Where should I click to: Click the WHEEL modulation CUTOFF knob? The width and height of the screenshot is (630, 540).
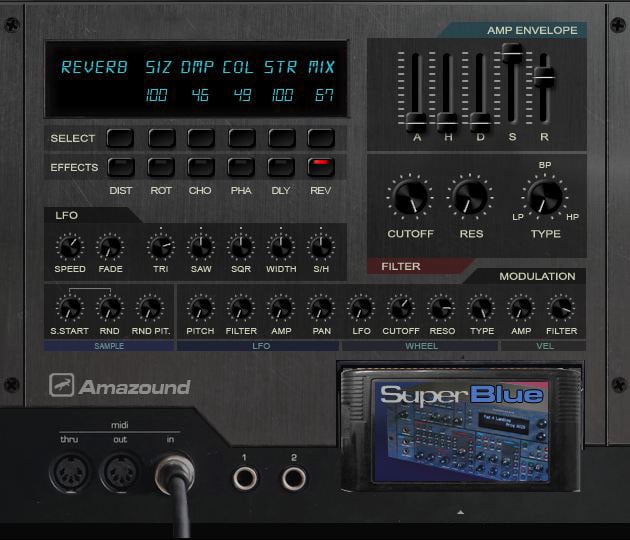coord(401,308)
